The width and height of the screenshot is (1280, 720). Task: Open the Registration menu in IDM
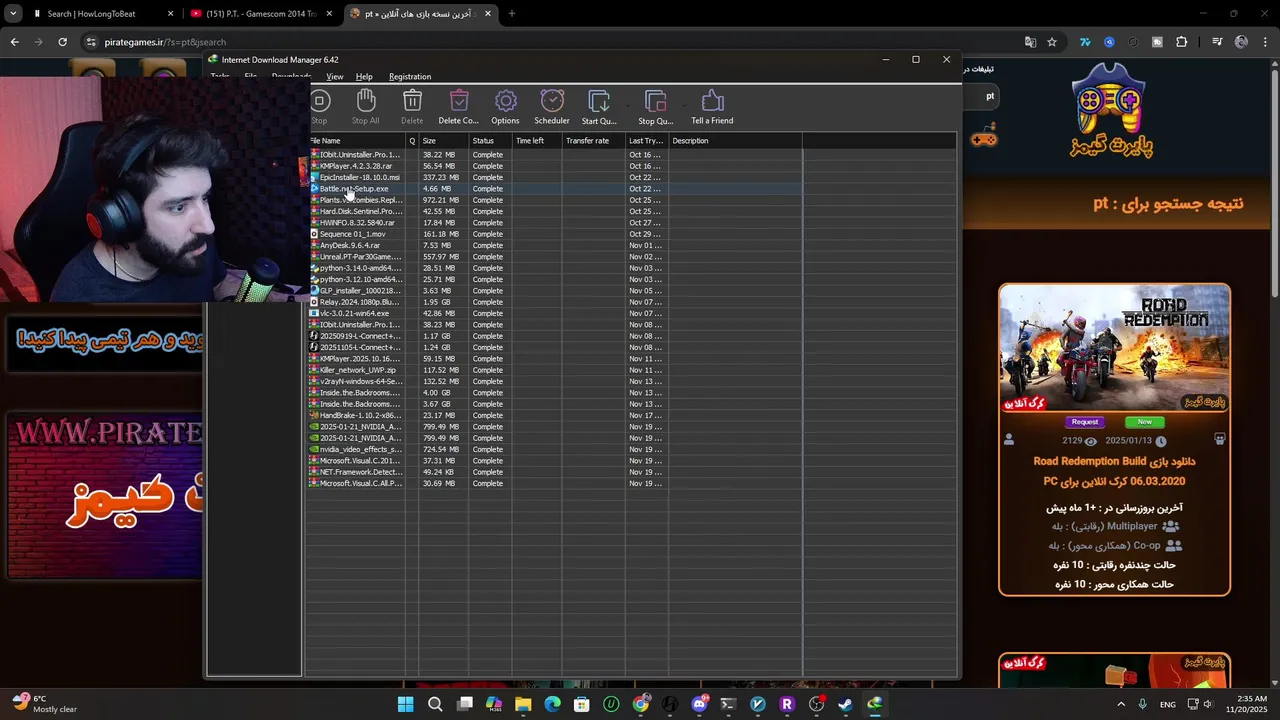point(410,77)
